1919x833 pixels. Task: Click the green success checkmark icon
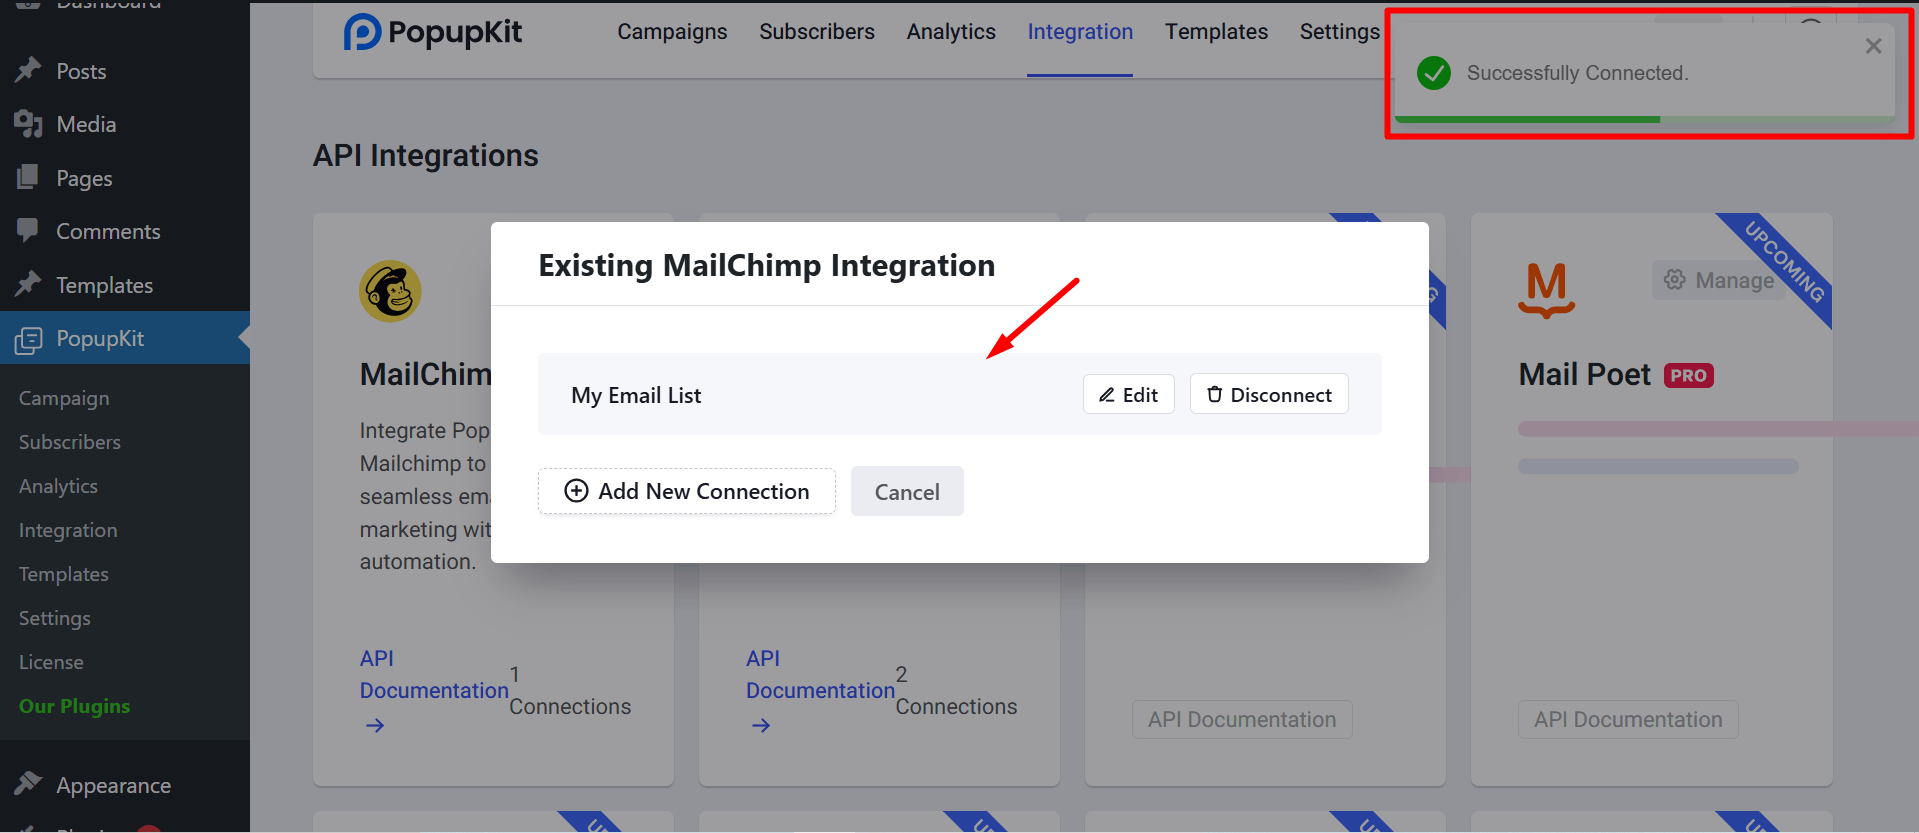point(1434,73)
